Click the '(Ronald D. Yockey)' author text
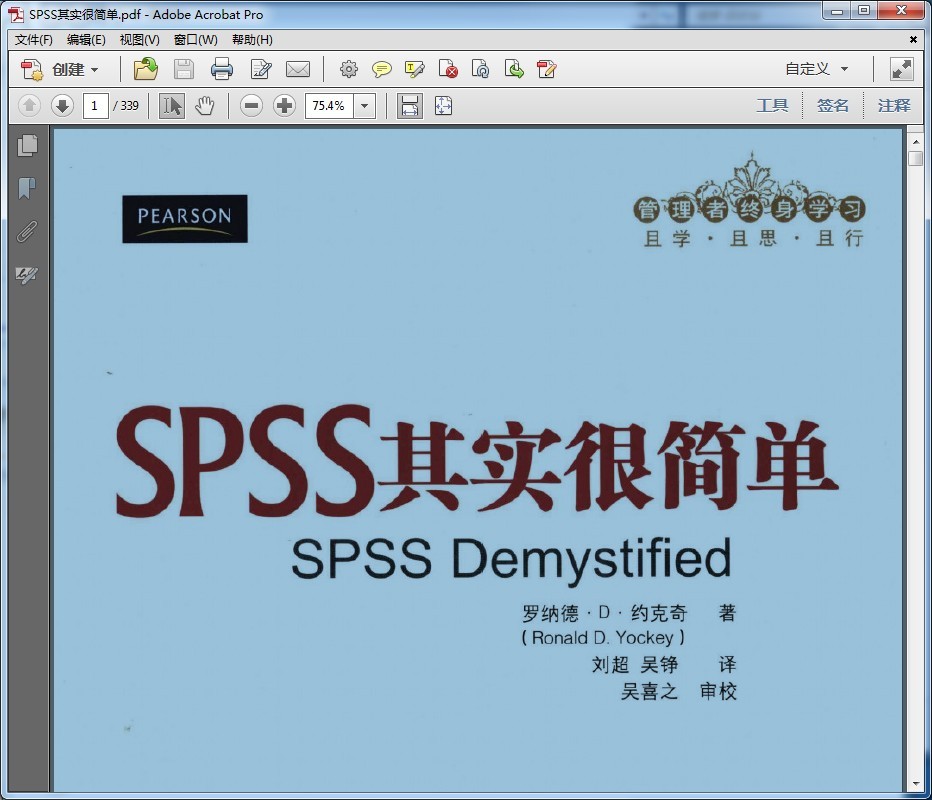 (603, 638)
